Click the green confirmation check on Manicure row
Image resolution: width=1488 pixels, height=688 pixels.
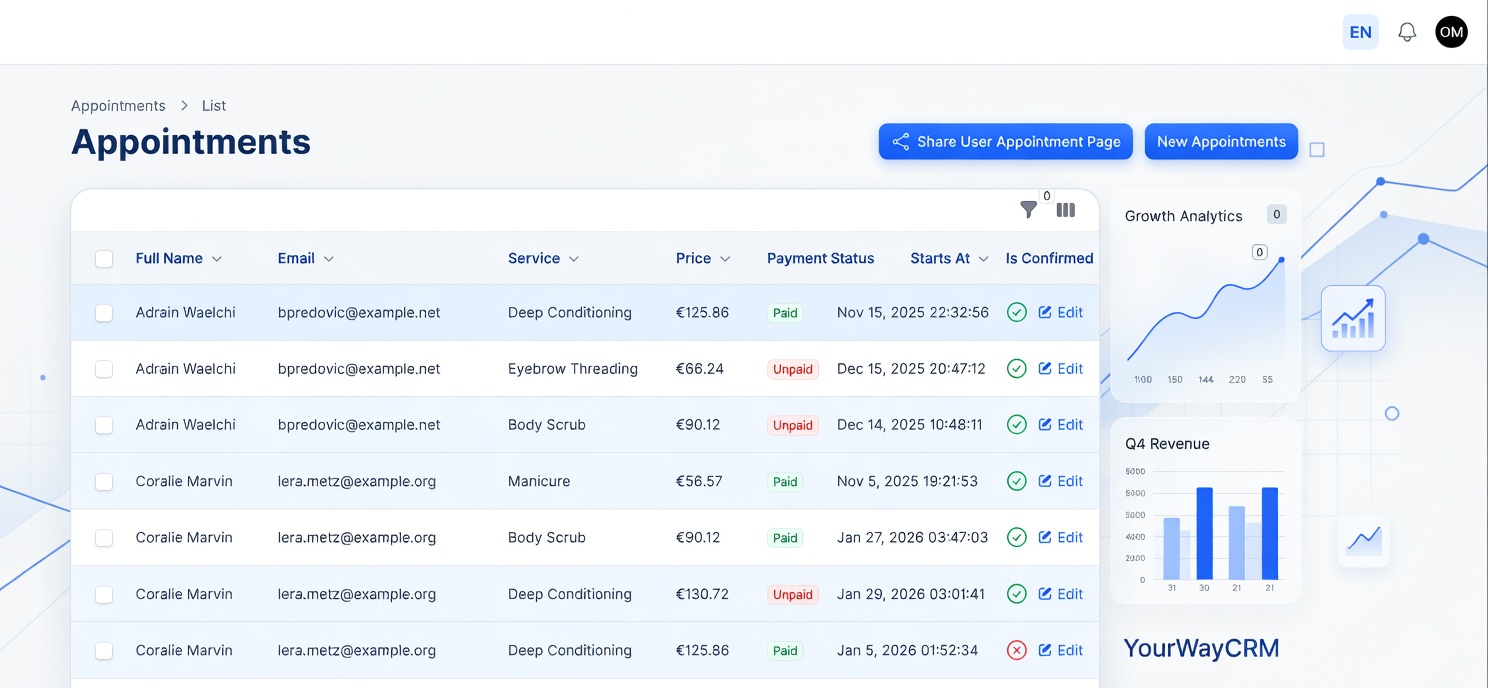[1017, 481]
